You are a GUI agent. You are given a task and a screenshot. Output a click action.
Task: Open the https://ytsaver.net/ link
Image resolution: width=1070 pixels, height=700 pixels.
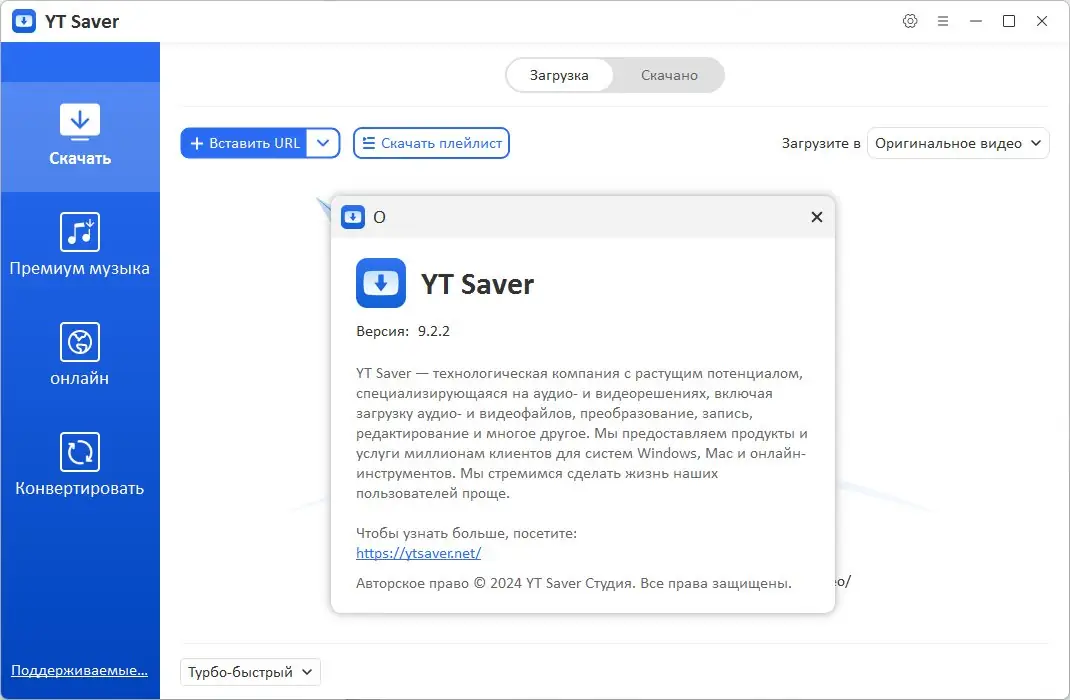(x=418, y=553)
